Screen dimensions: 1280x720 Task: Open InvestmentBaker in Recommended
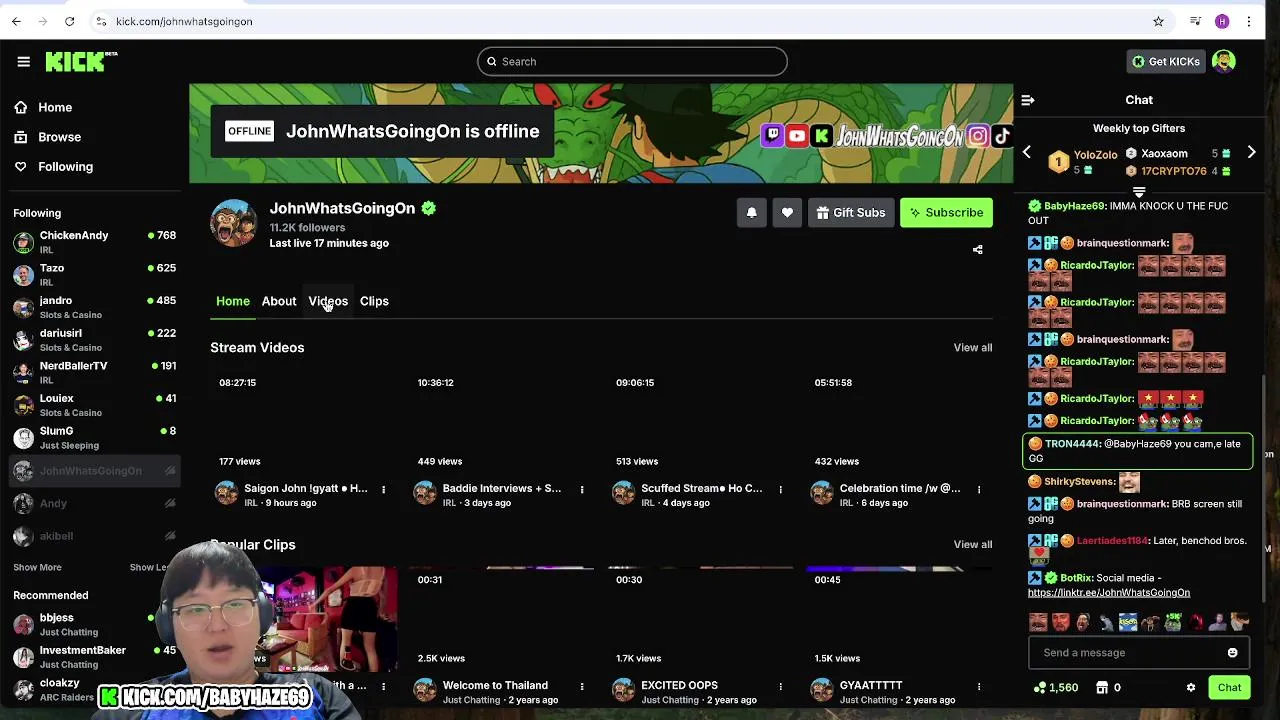point(94,657)
